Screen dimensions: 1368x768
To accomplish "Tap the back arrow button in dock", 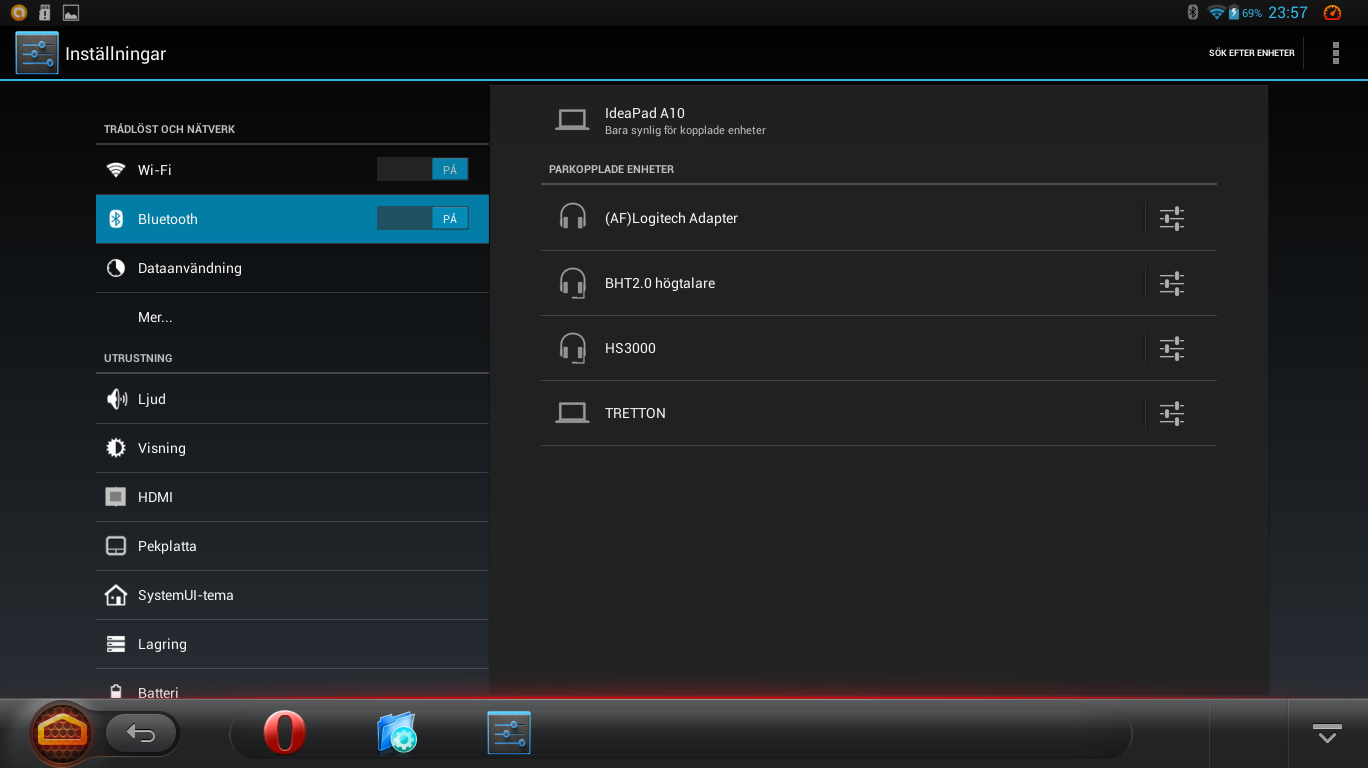I will [142, 734].
